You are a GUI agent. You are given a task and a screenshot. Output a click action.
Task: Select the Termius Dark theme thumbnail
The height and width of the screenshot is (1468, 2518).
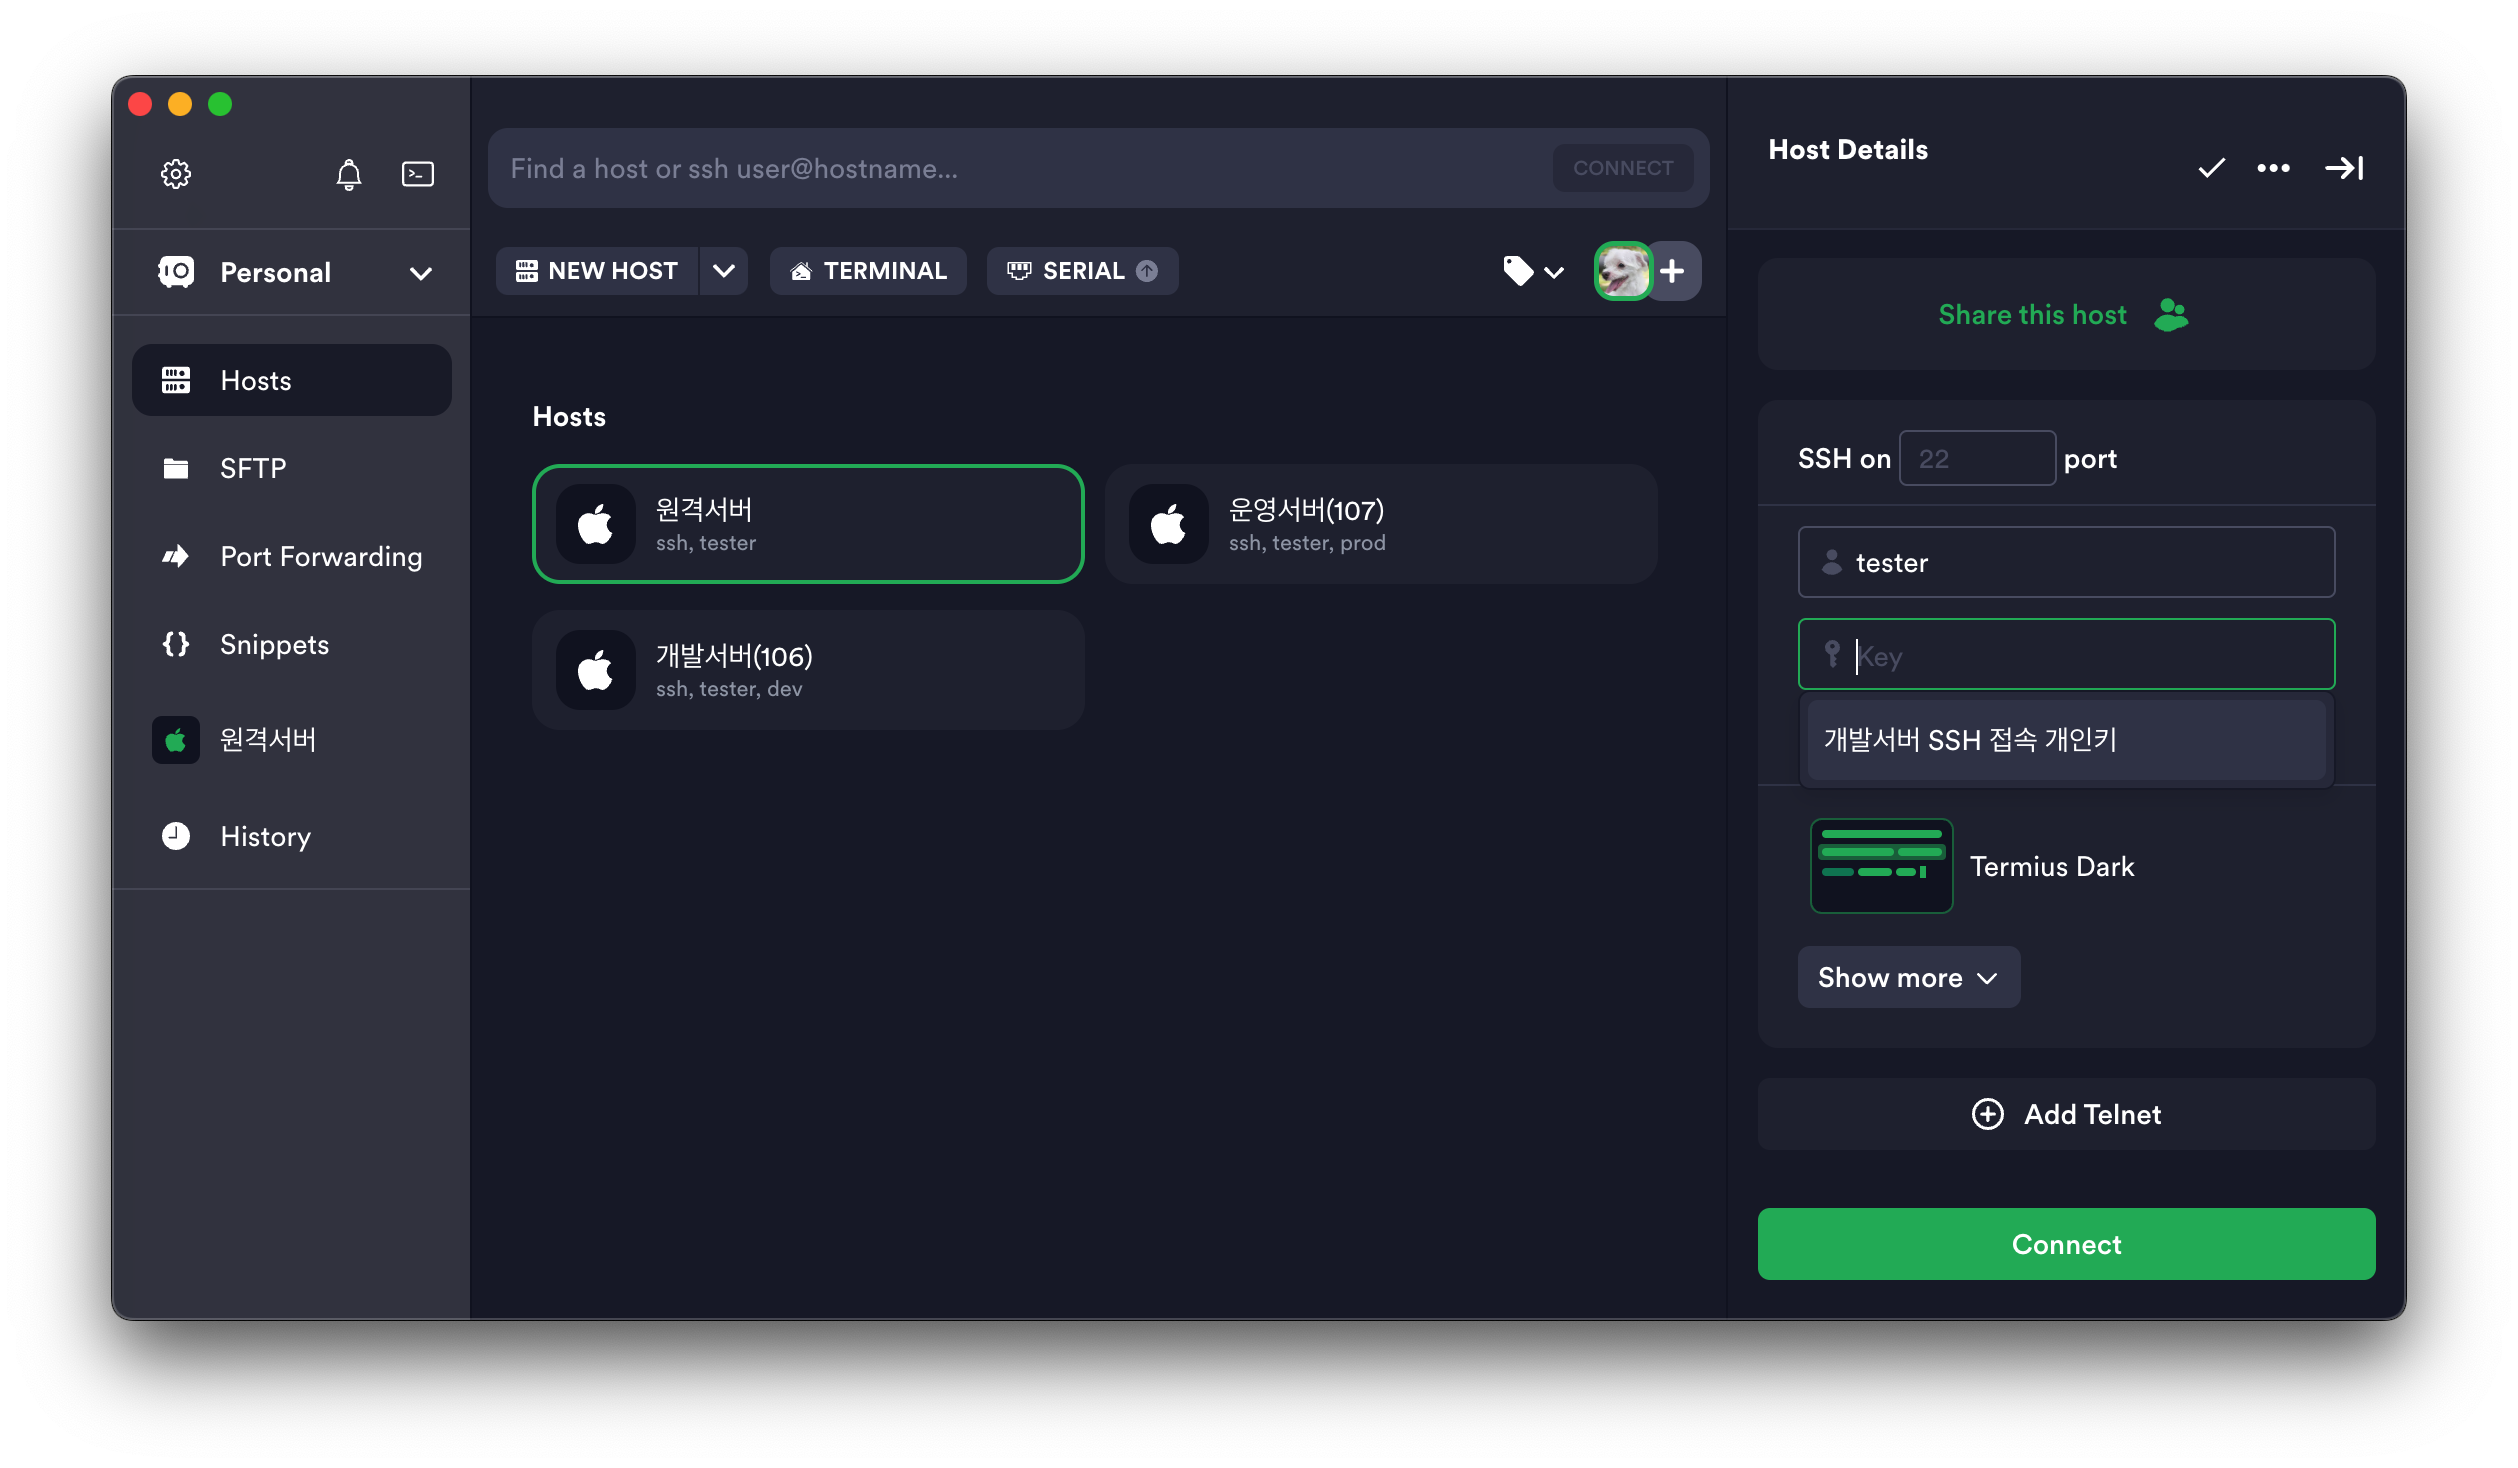(x=1881, y=866)
